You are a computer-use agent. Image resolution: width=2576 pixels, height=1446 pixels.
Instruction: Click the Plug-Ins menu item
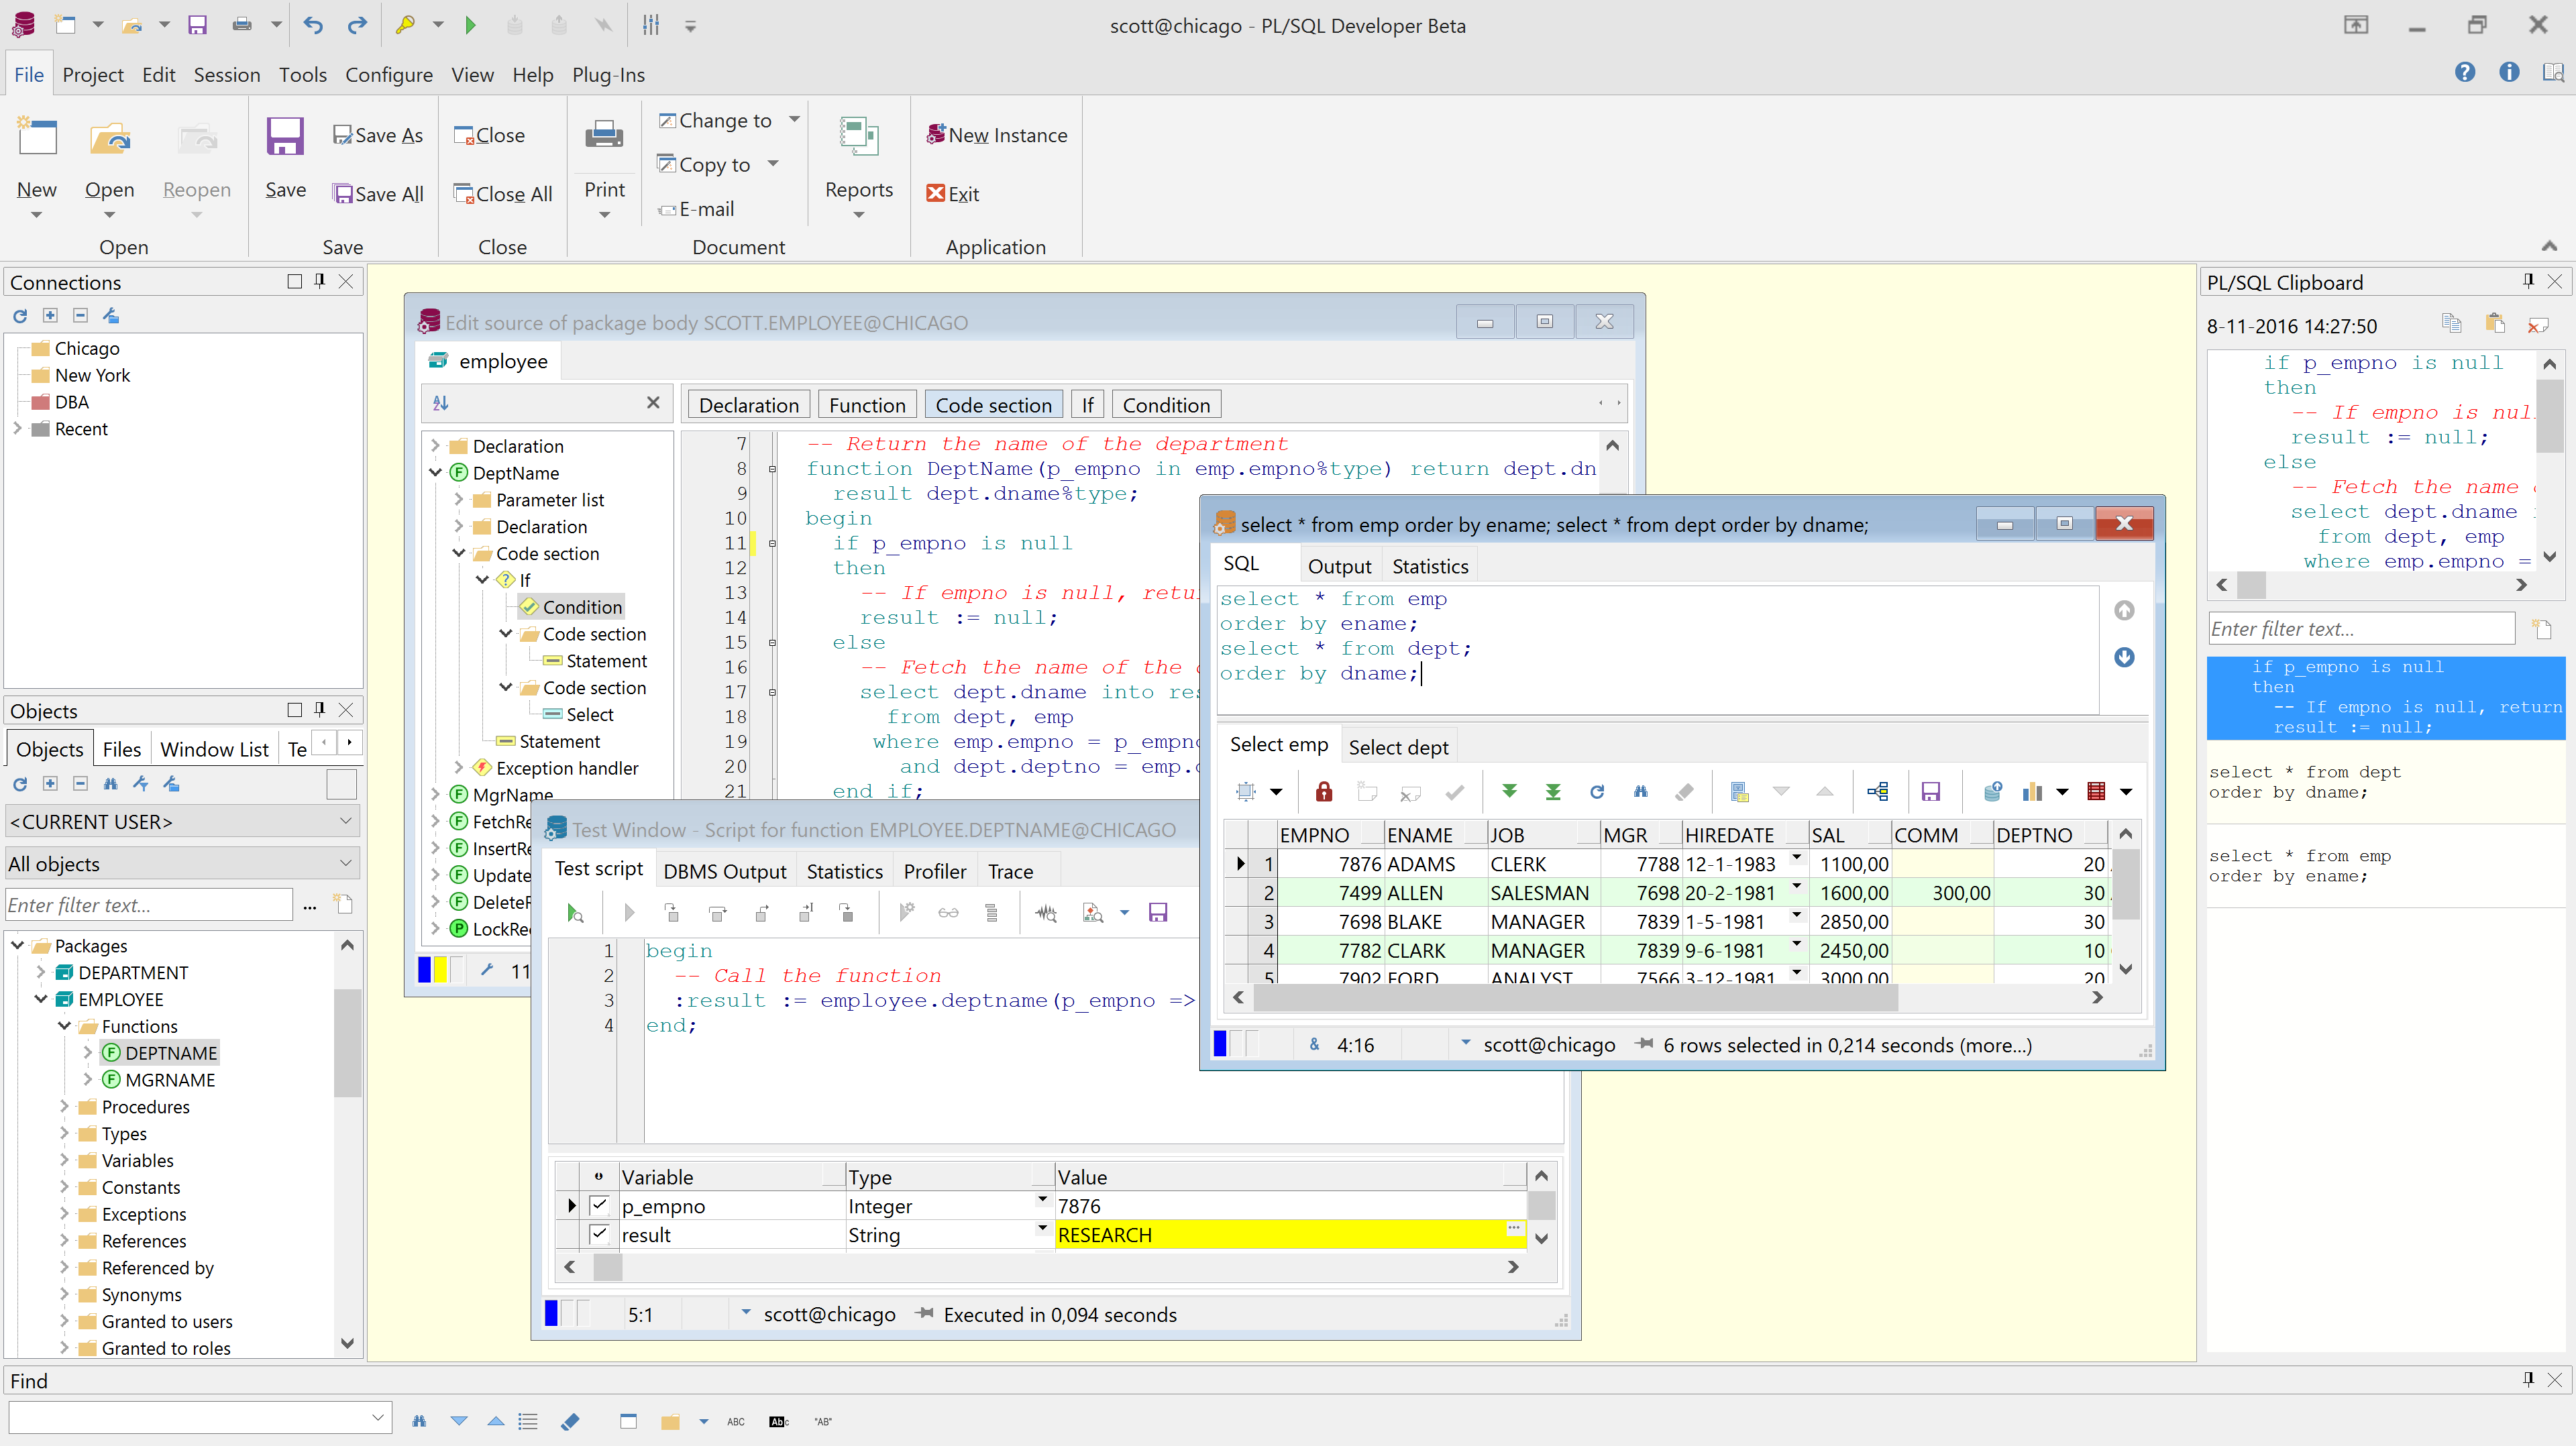click(608, 74)
